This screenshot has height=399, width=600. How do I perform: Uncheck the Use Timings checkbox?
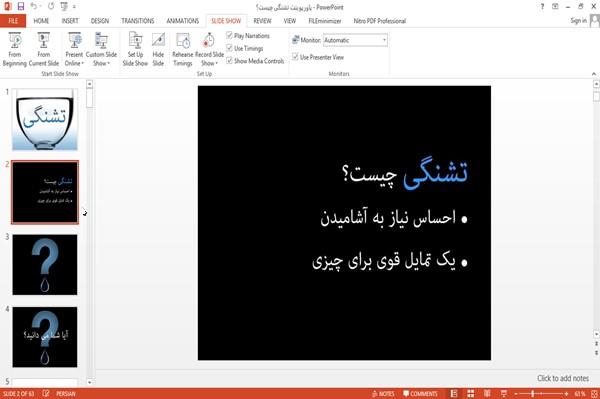tap(229, 48)
